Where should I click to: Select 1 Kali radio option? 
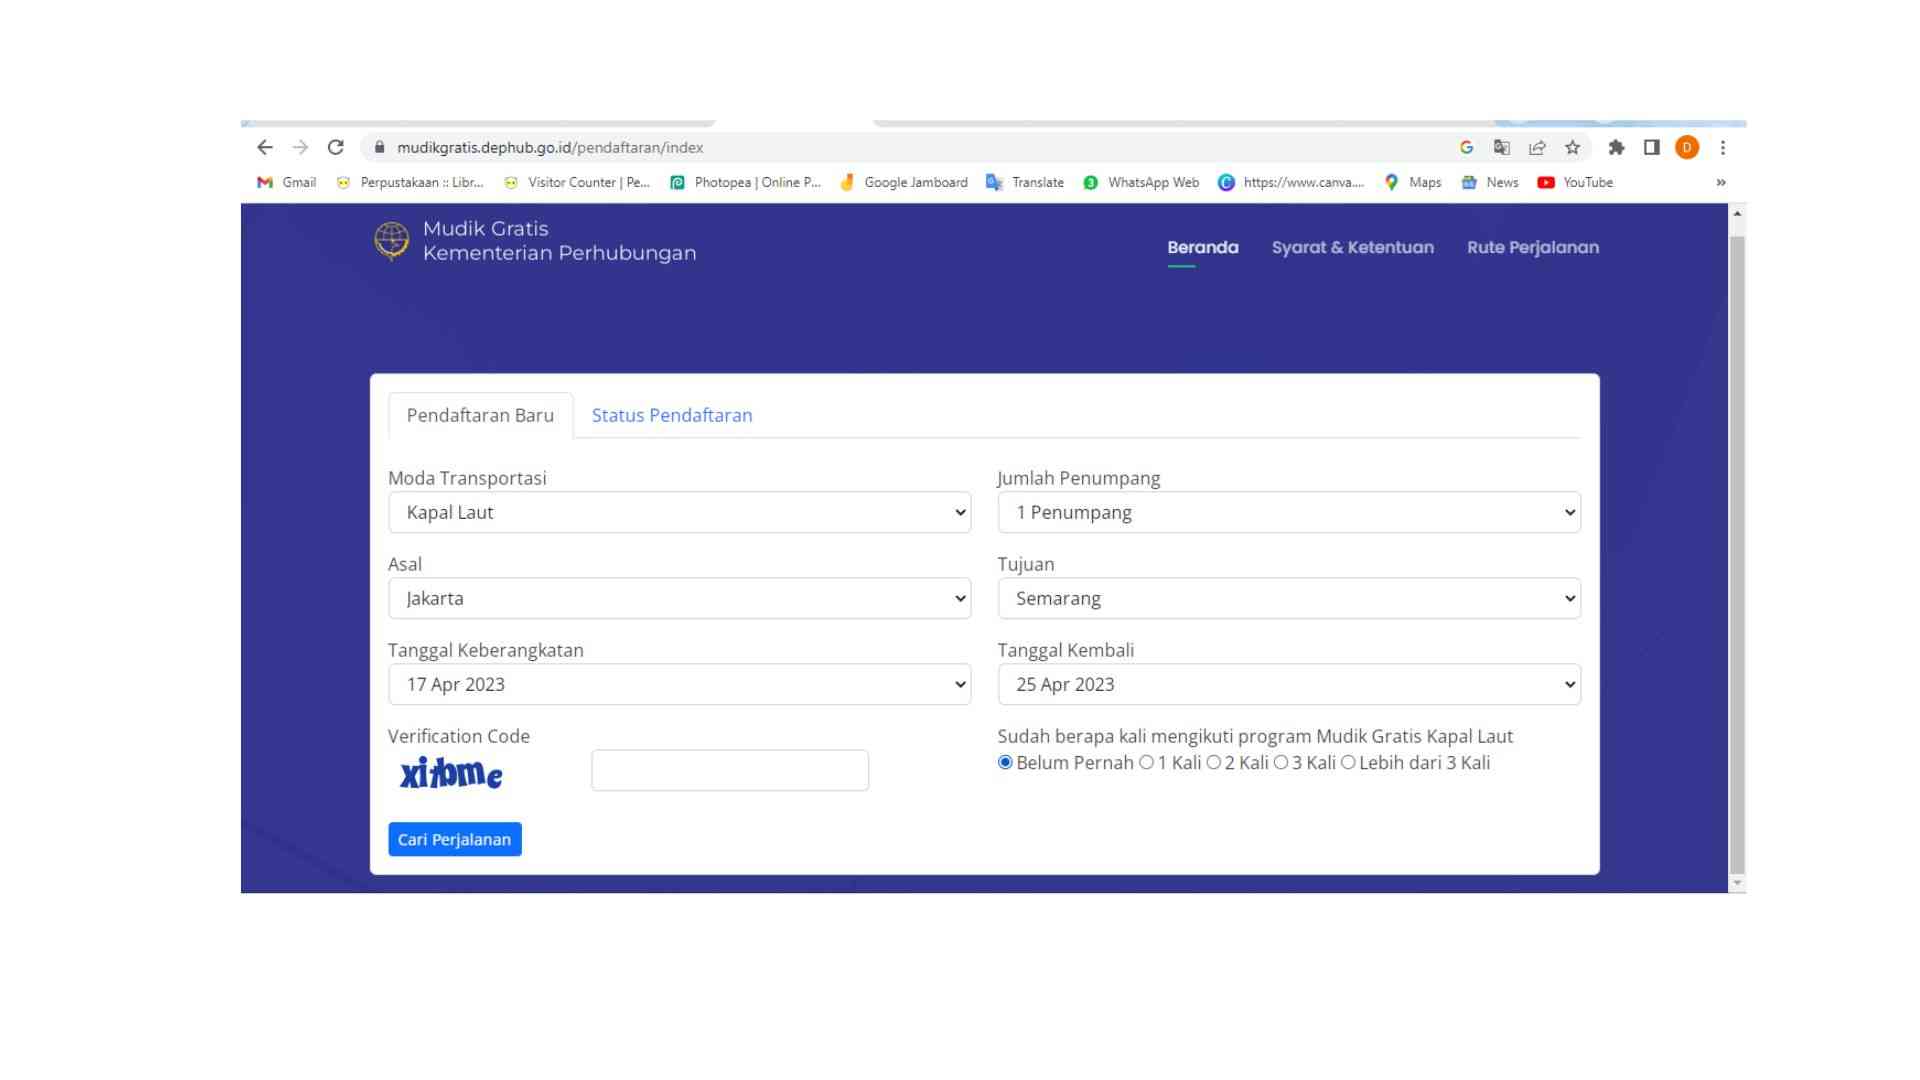pos(1146,763)
